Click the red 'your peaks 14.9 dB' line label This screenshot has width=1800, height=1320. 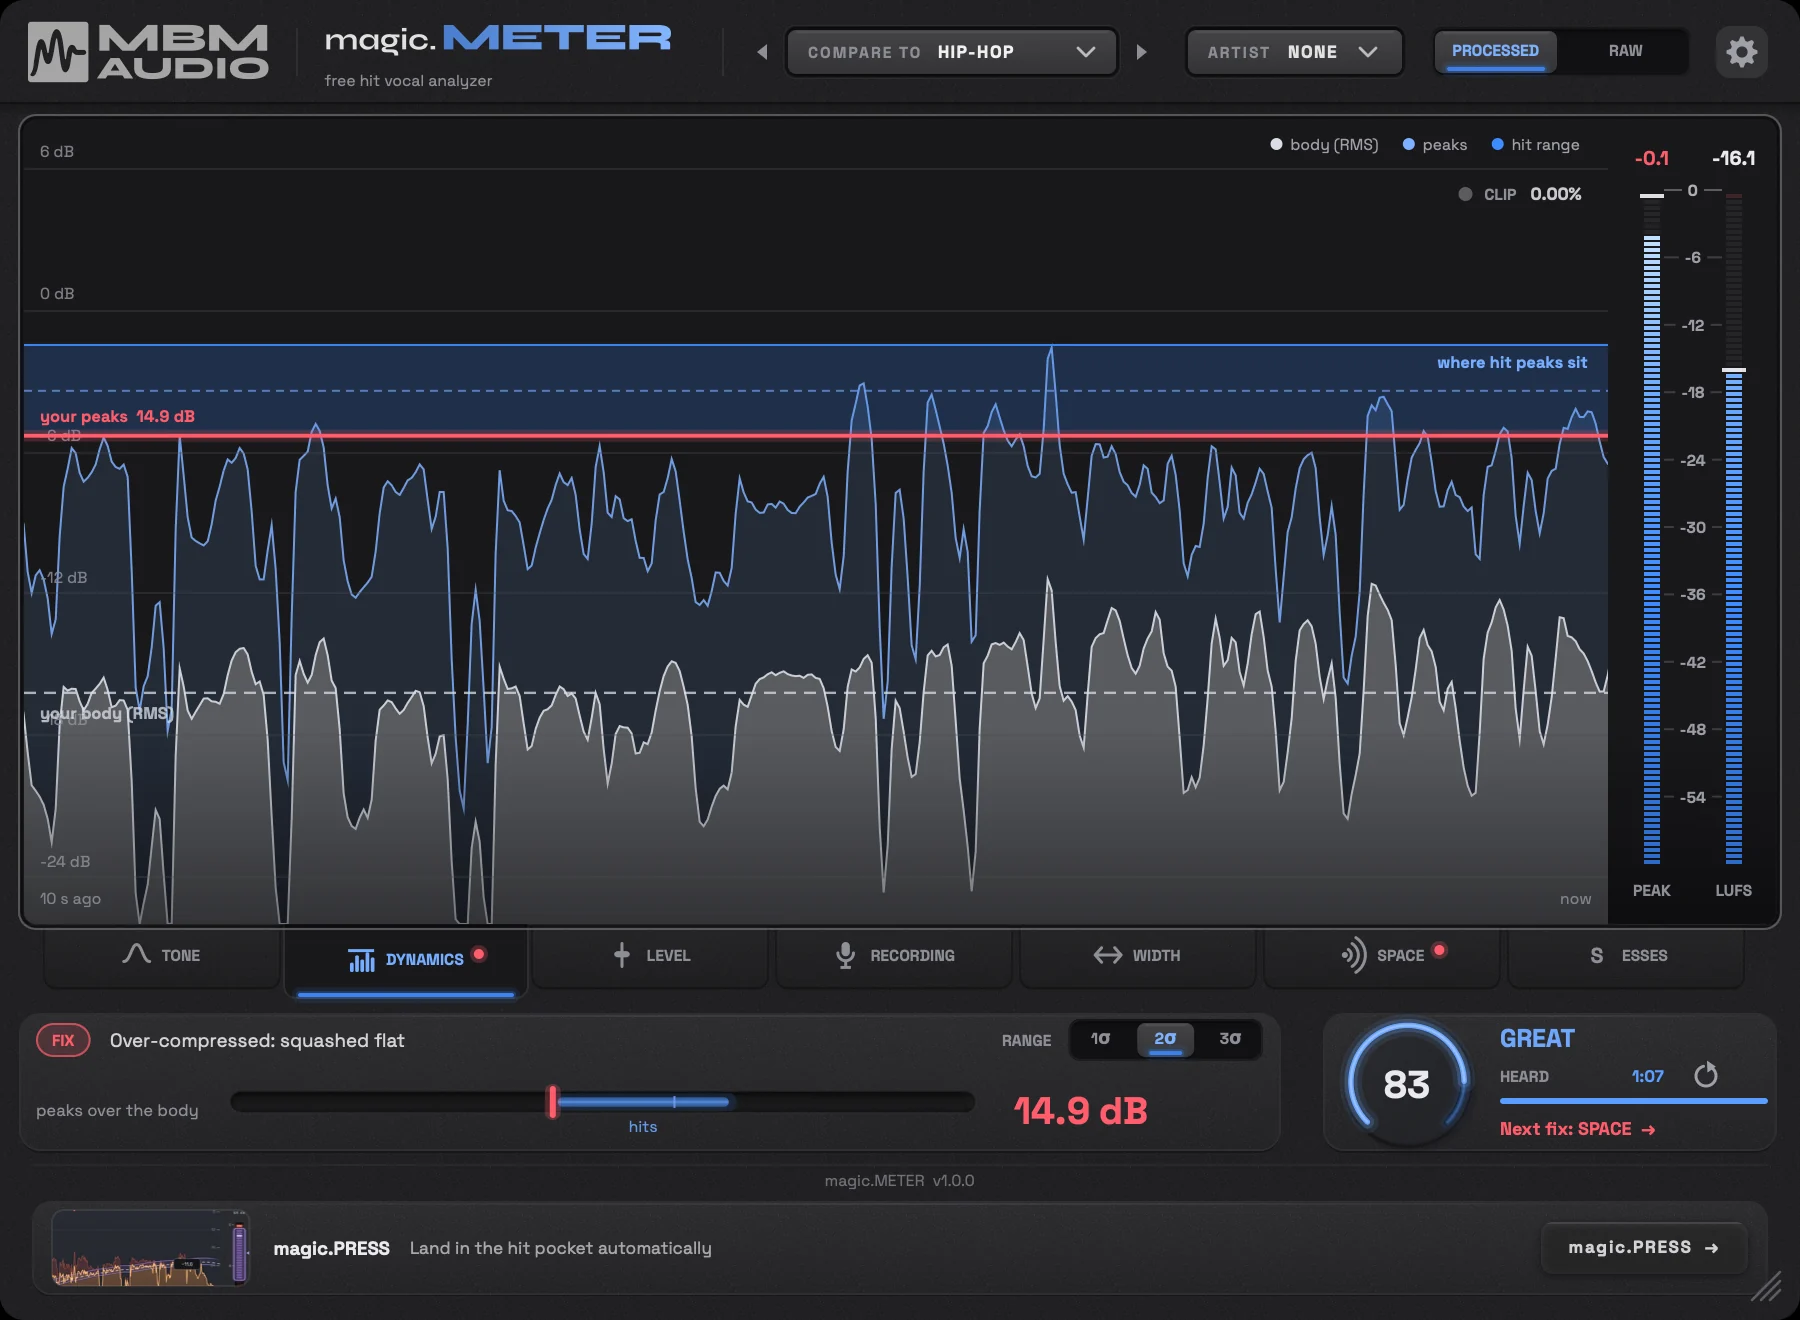(117, 416)
